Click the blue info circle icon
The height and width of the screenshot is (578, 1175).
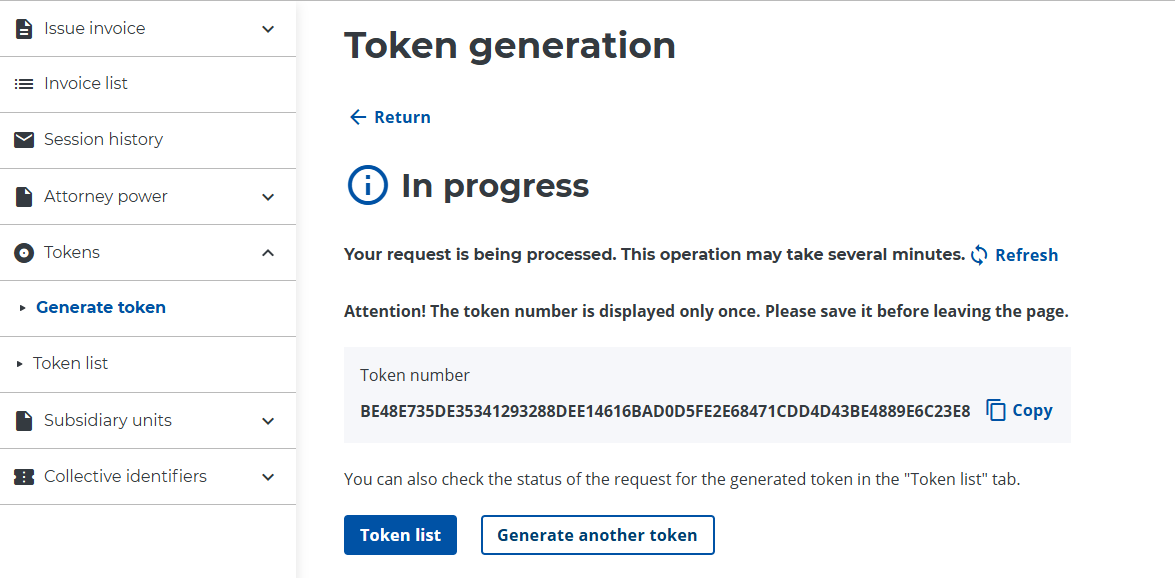(367, 185)
